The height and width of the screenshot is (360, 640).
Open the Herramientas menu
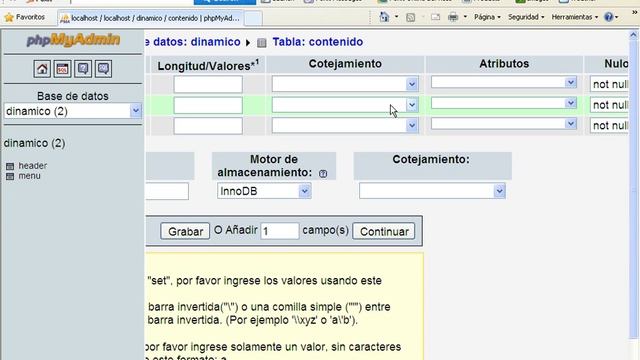click(575, 17)
